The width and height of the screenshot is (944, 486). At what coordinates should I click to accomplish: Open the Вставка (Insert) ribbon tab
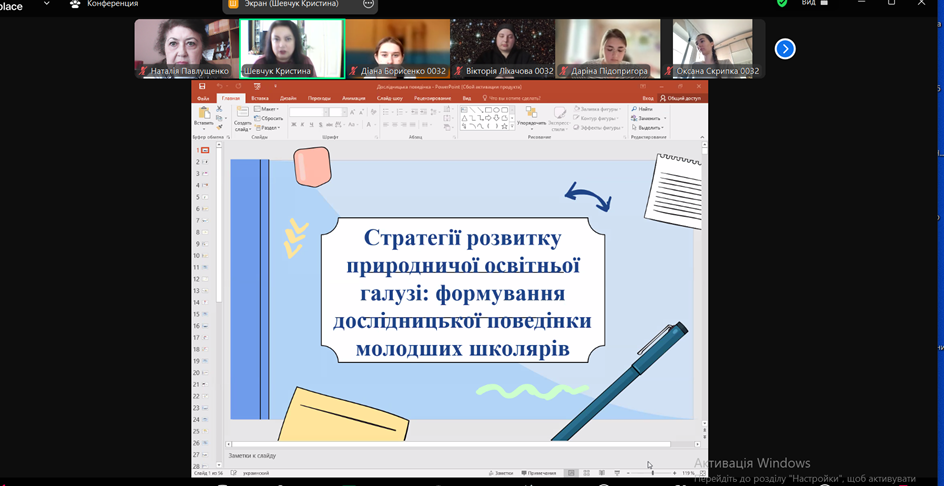click(x=260, y=98)
